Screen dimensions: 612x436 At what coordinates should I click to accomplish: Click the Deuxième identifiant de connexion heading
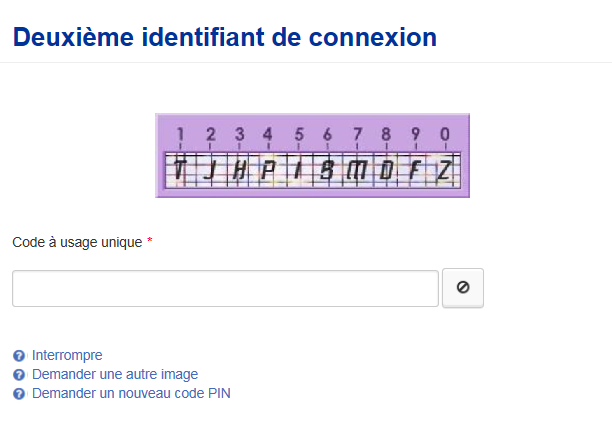225,37
